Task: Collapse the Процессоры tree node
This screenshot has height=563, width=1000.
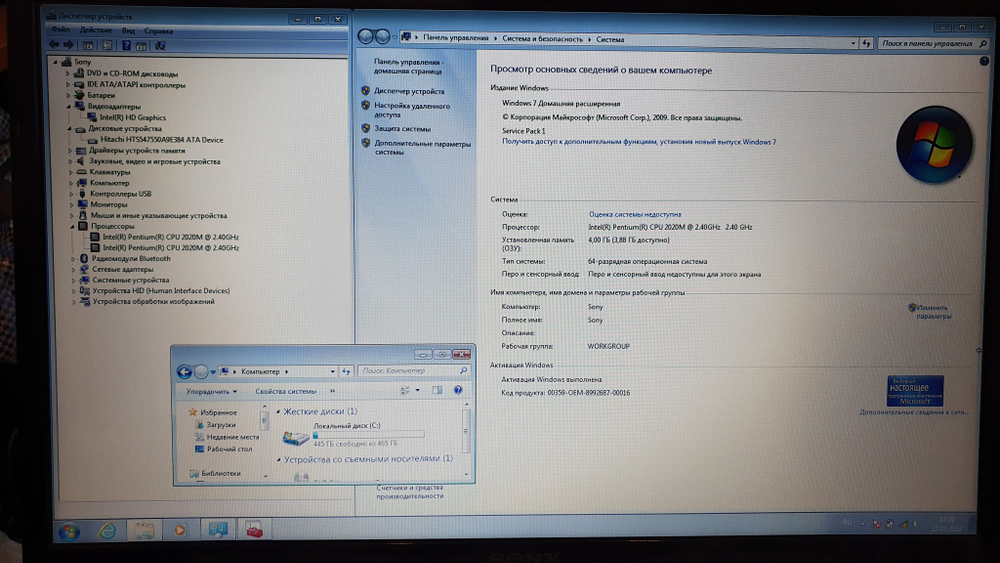Action: coord(71,226)
